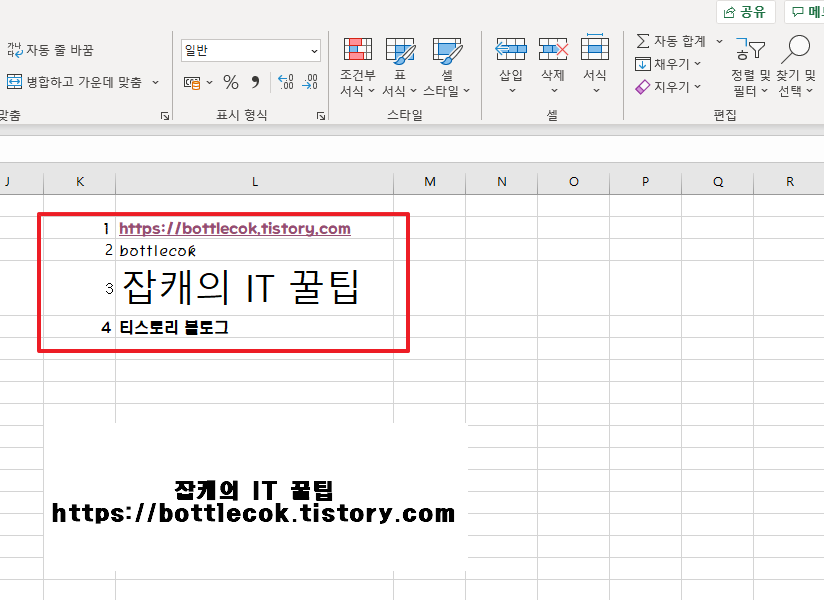
Task: Click the Share (공유) button
Action: (746, 12)
